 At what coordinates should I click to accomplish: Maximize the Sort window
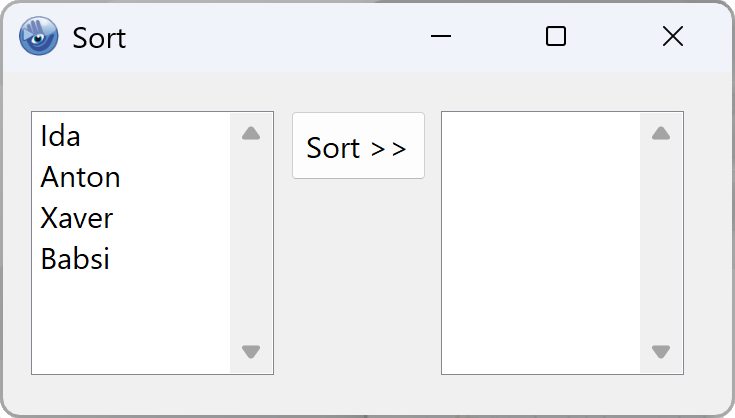coord(556,37)
